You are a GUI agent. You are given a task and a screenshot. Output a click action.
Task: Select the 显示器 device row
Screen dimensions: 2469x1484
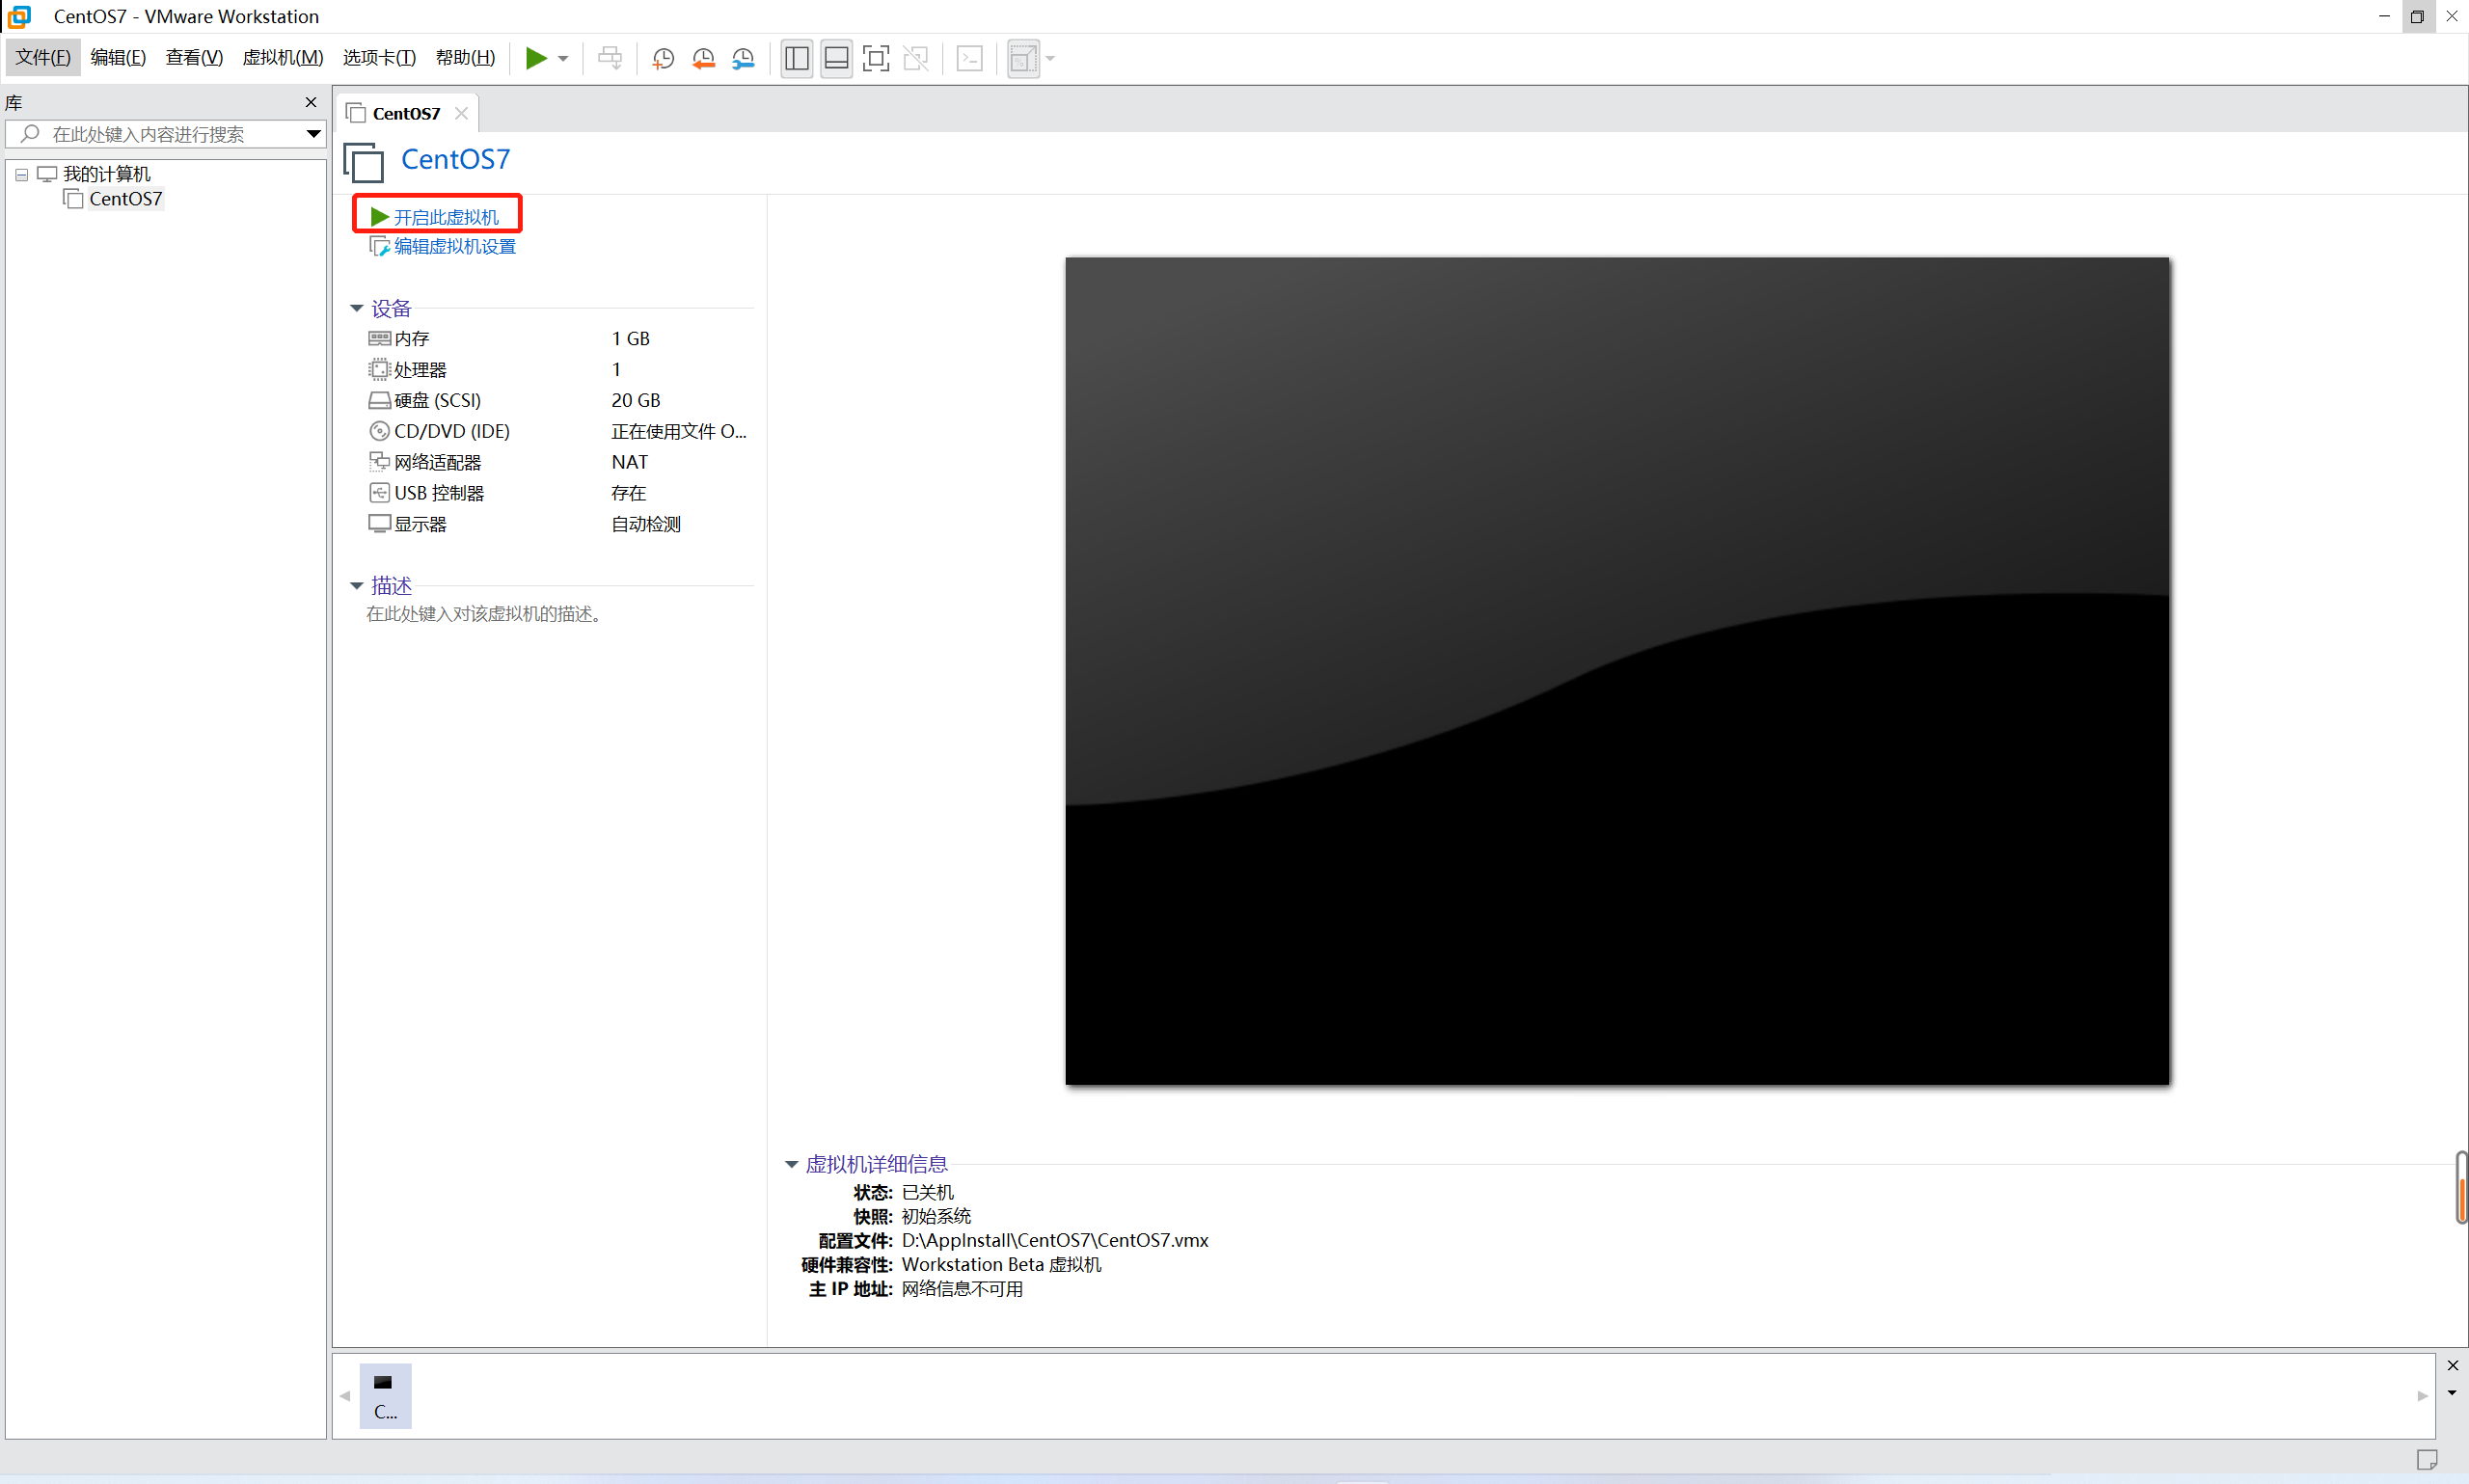[x=557, y=524]
